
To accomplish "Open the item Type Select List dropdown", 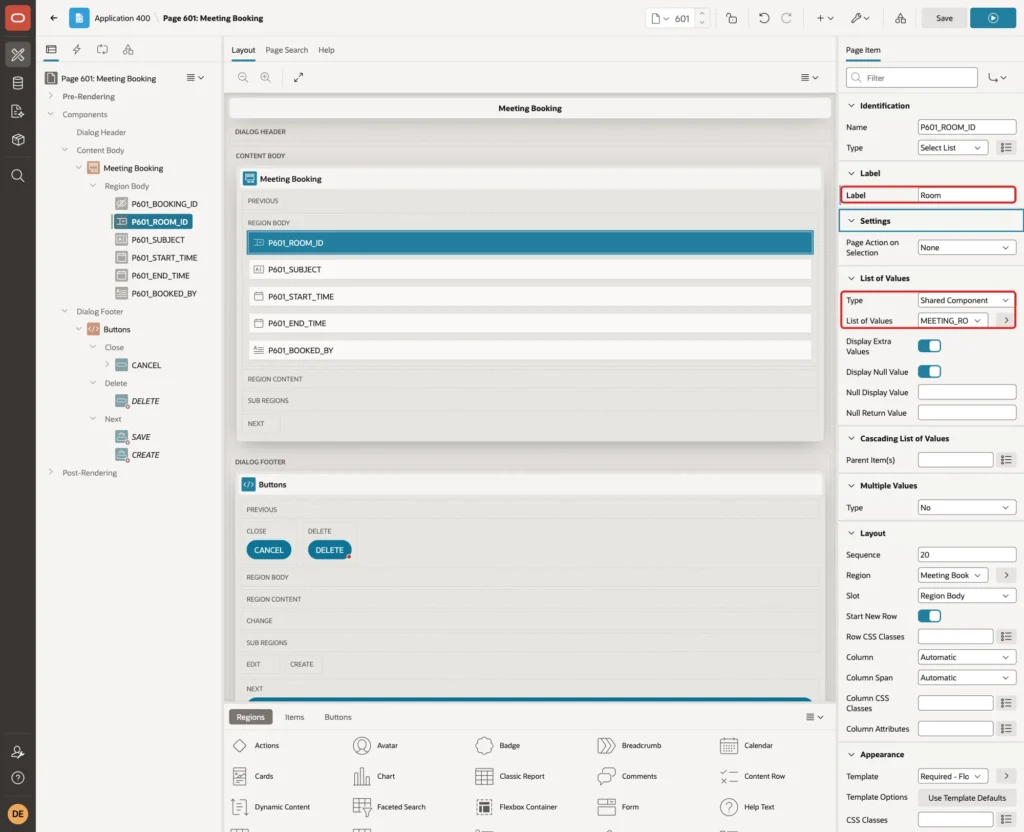I will [952, 148].
